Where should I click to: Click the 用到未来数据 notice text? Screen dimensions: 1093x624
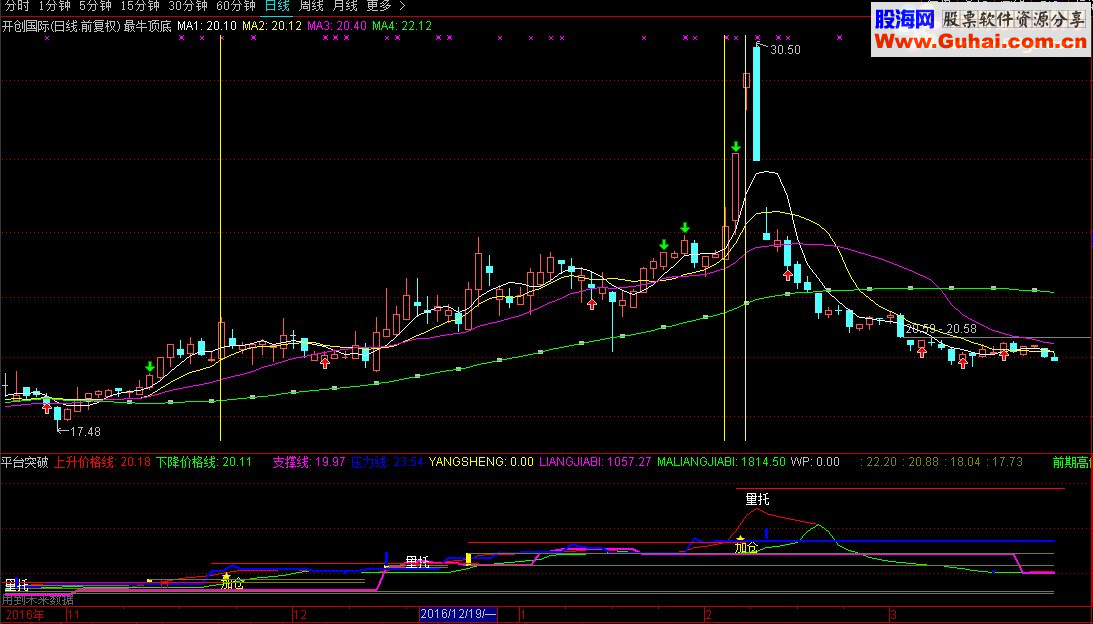(38, 600)
